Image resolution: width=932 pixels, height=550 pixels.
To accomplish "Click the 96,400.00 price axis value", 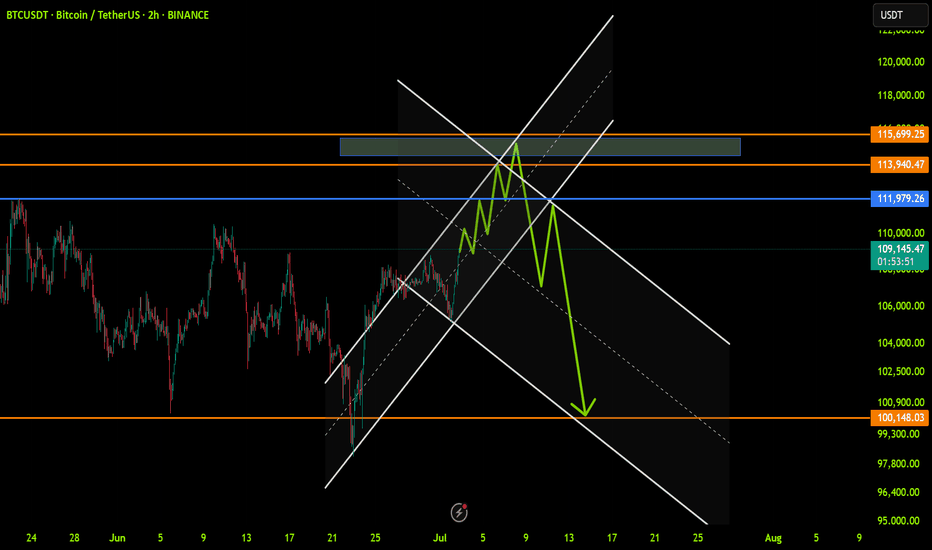I will 899,492.
